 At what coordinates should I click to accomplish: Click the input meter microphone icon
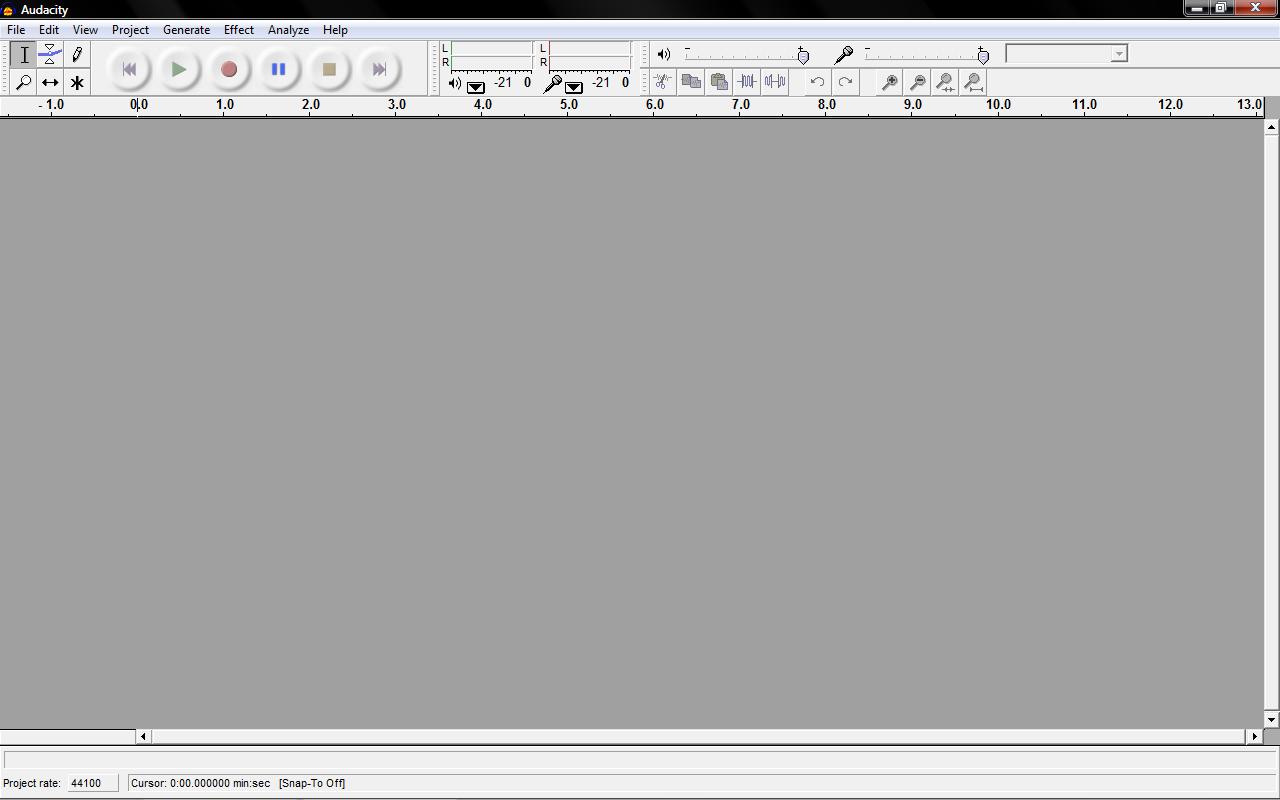tap(552, 85)
